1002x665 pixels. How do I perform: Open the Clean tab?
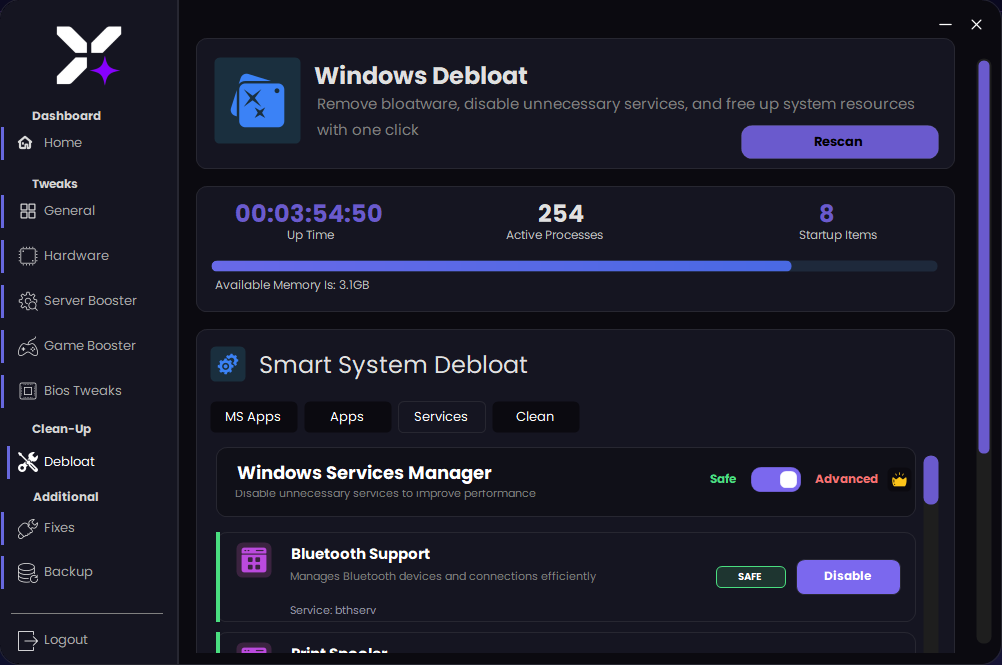pos(535,417)
